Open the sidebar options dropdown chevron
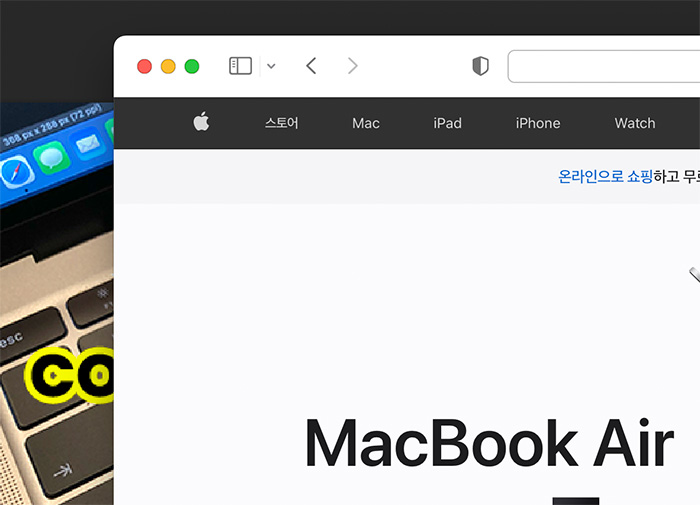 click(271, 66)
